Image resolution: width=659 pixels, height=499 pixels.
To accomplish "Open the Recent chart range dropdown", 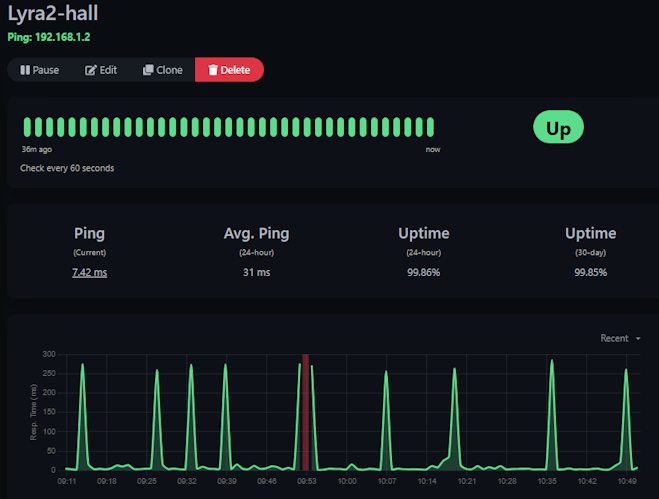I will click(620, 338).
